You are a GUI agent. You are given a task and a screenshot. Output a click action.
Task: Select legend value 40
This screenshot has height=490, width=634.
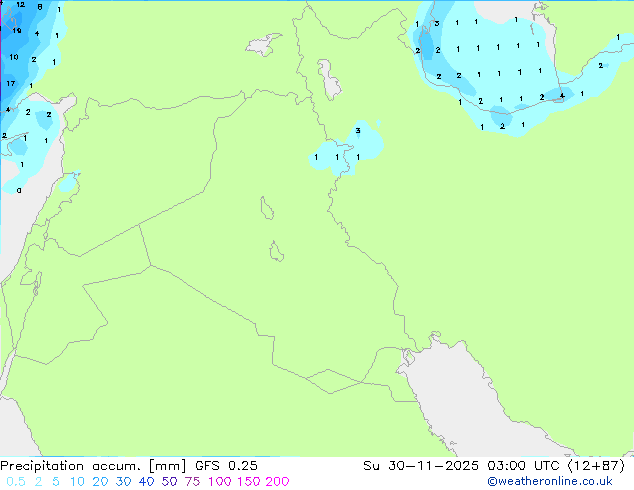point(146,482)
